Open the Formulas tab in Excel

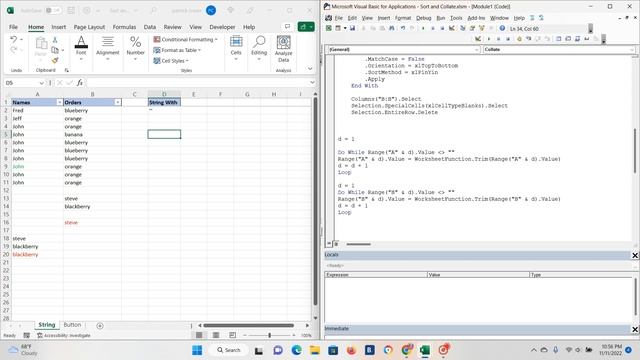(x=124, y=27)
